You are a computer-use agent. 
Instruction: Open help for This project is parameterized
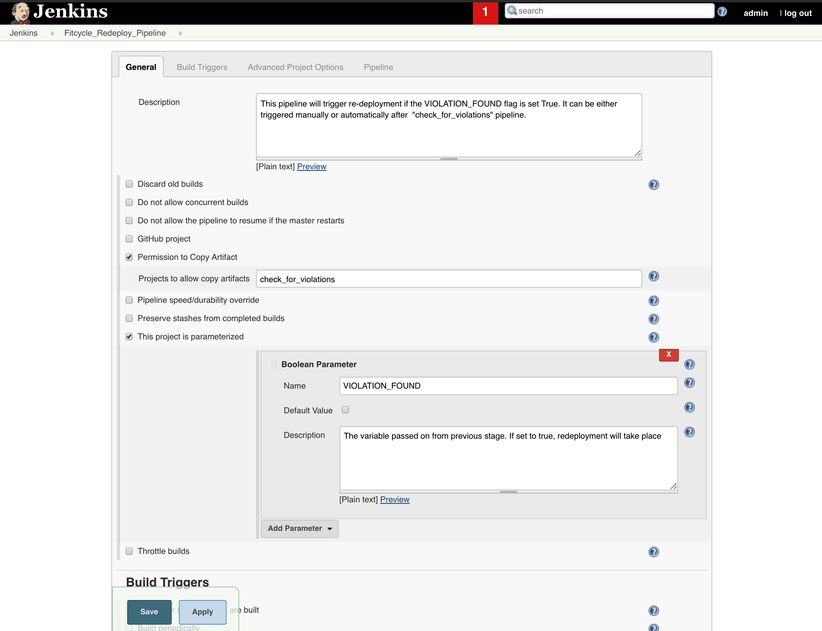[654, 338]
